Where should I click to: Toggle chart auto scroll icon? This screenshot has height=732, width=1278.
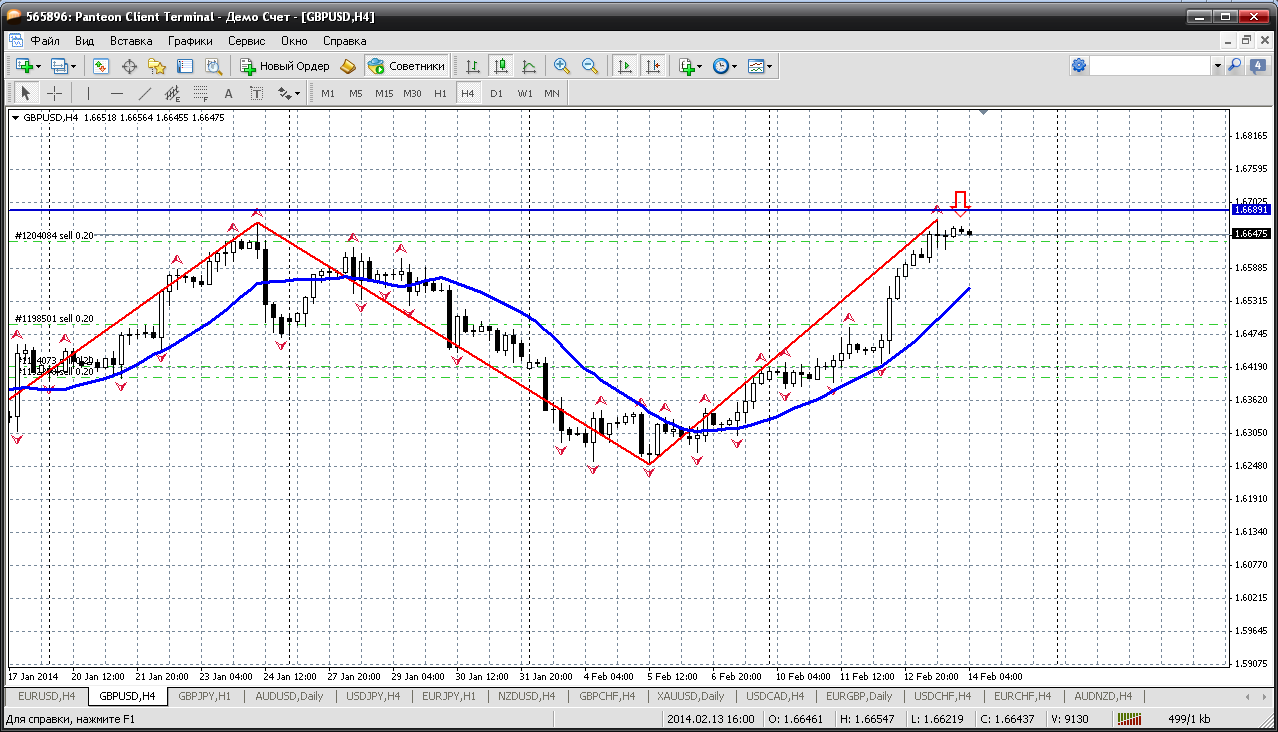pos(625,66)
